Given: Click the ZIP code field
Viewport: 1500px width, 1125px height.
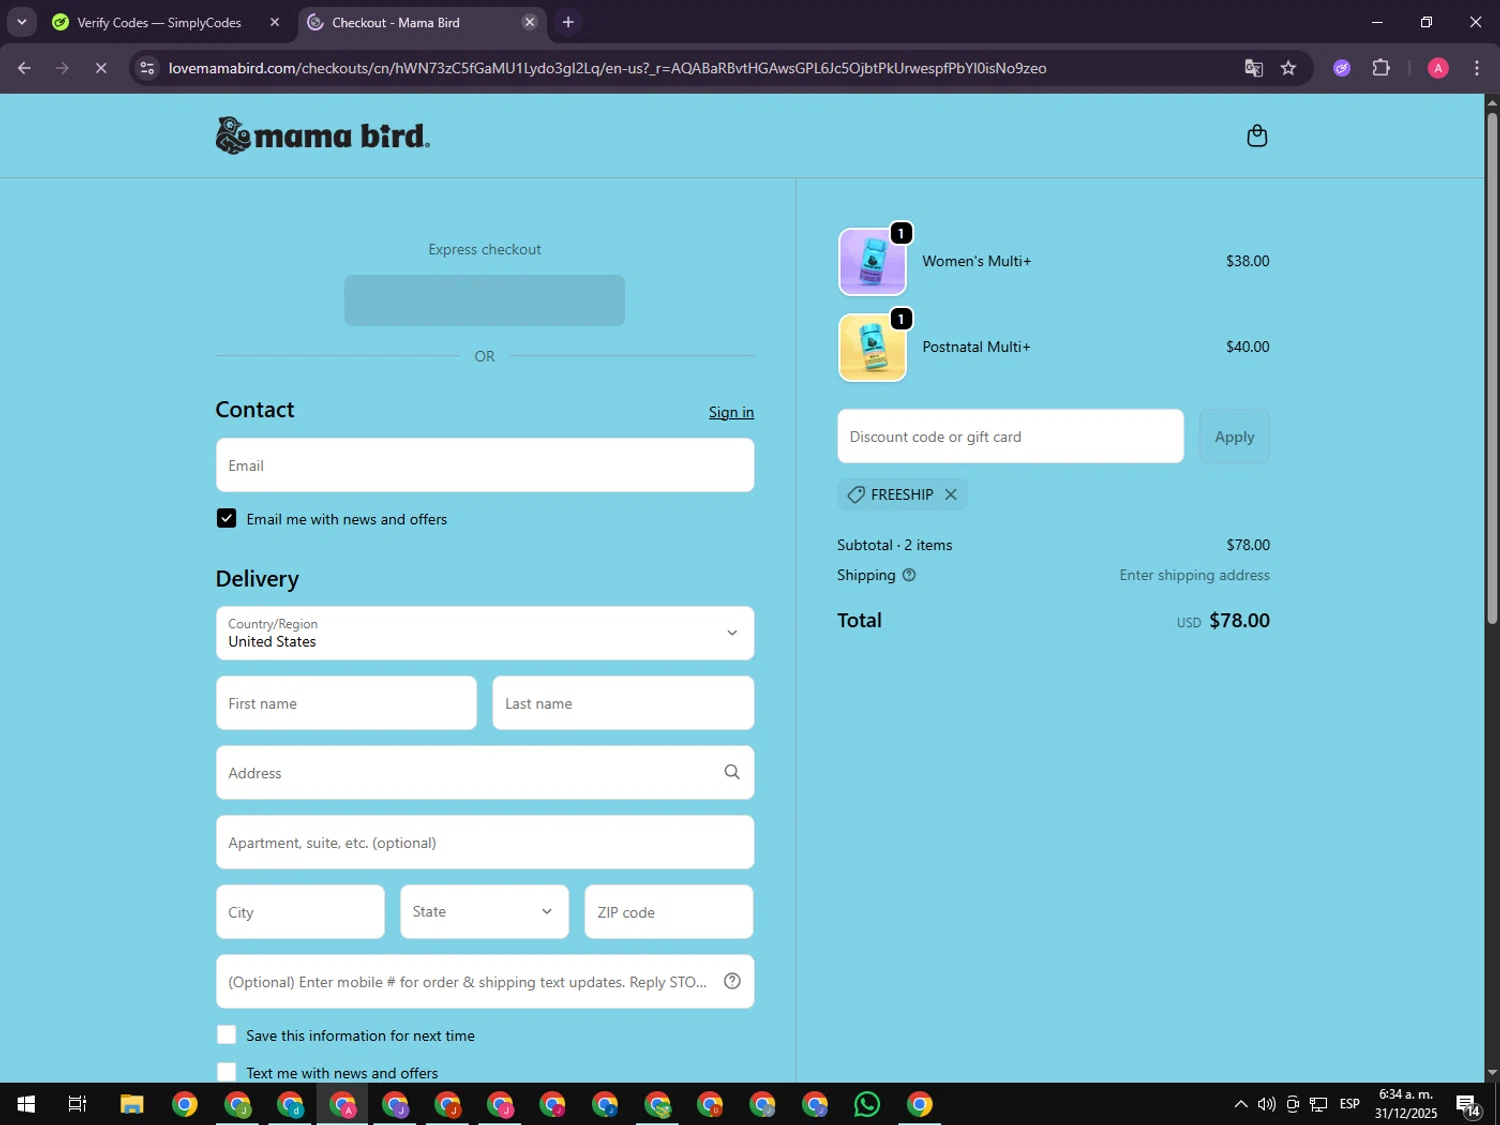Looking at the screenshot, I should [x=669, y=912].
